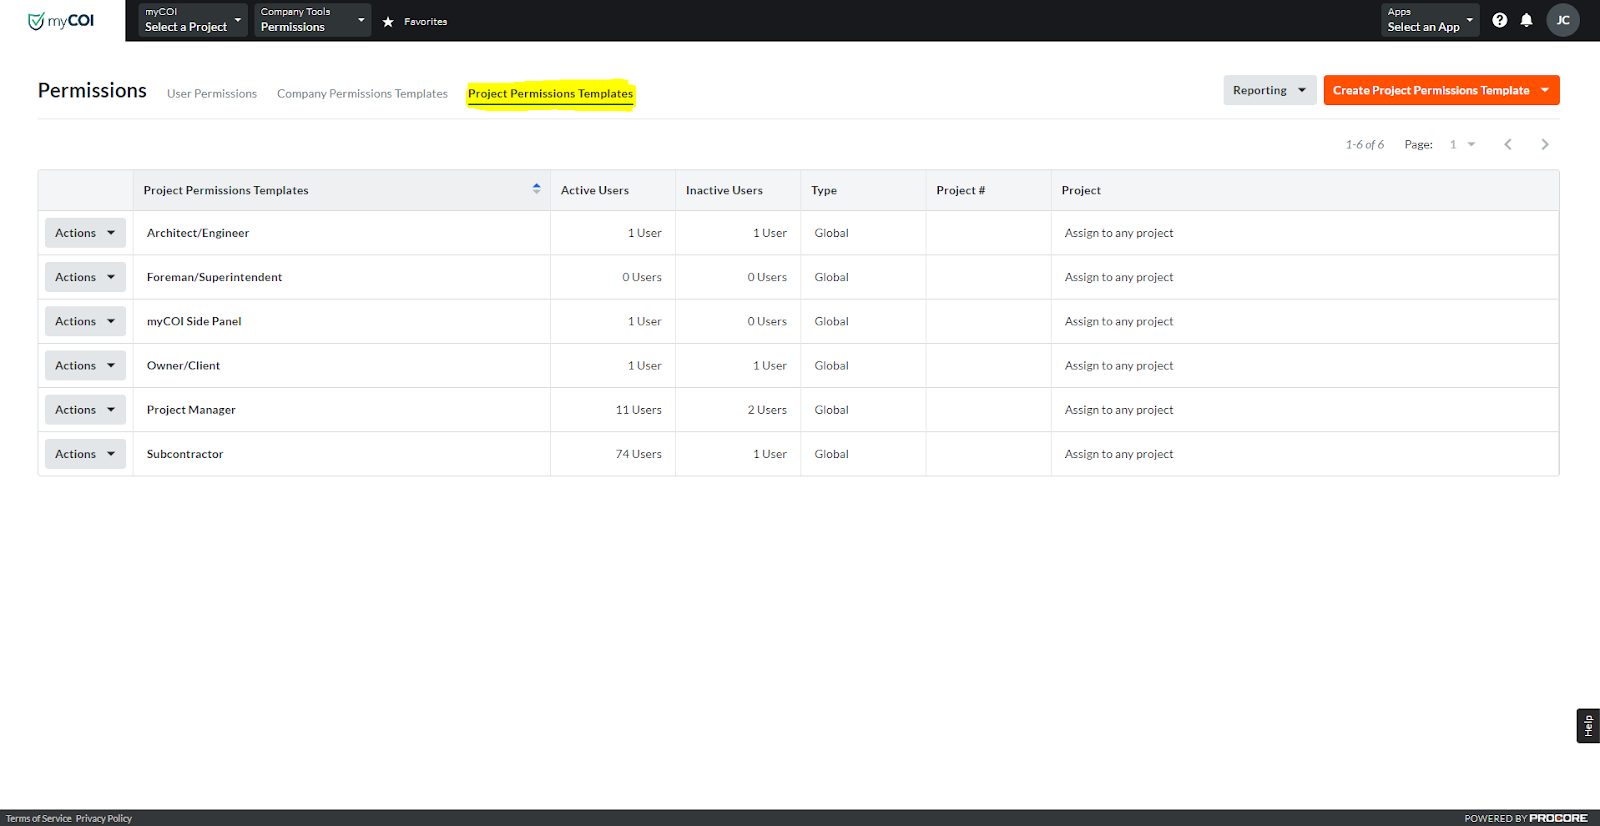This screenshot has width=1600, height=826.
Task: Open the Page number dropdown
Action: [x=1462, y=144]
